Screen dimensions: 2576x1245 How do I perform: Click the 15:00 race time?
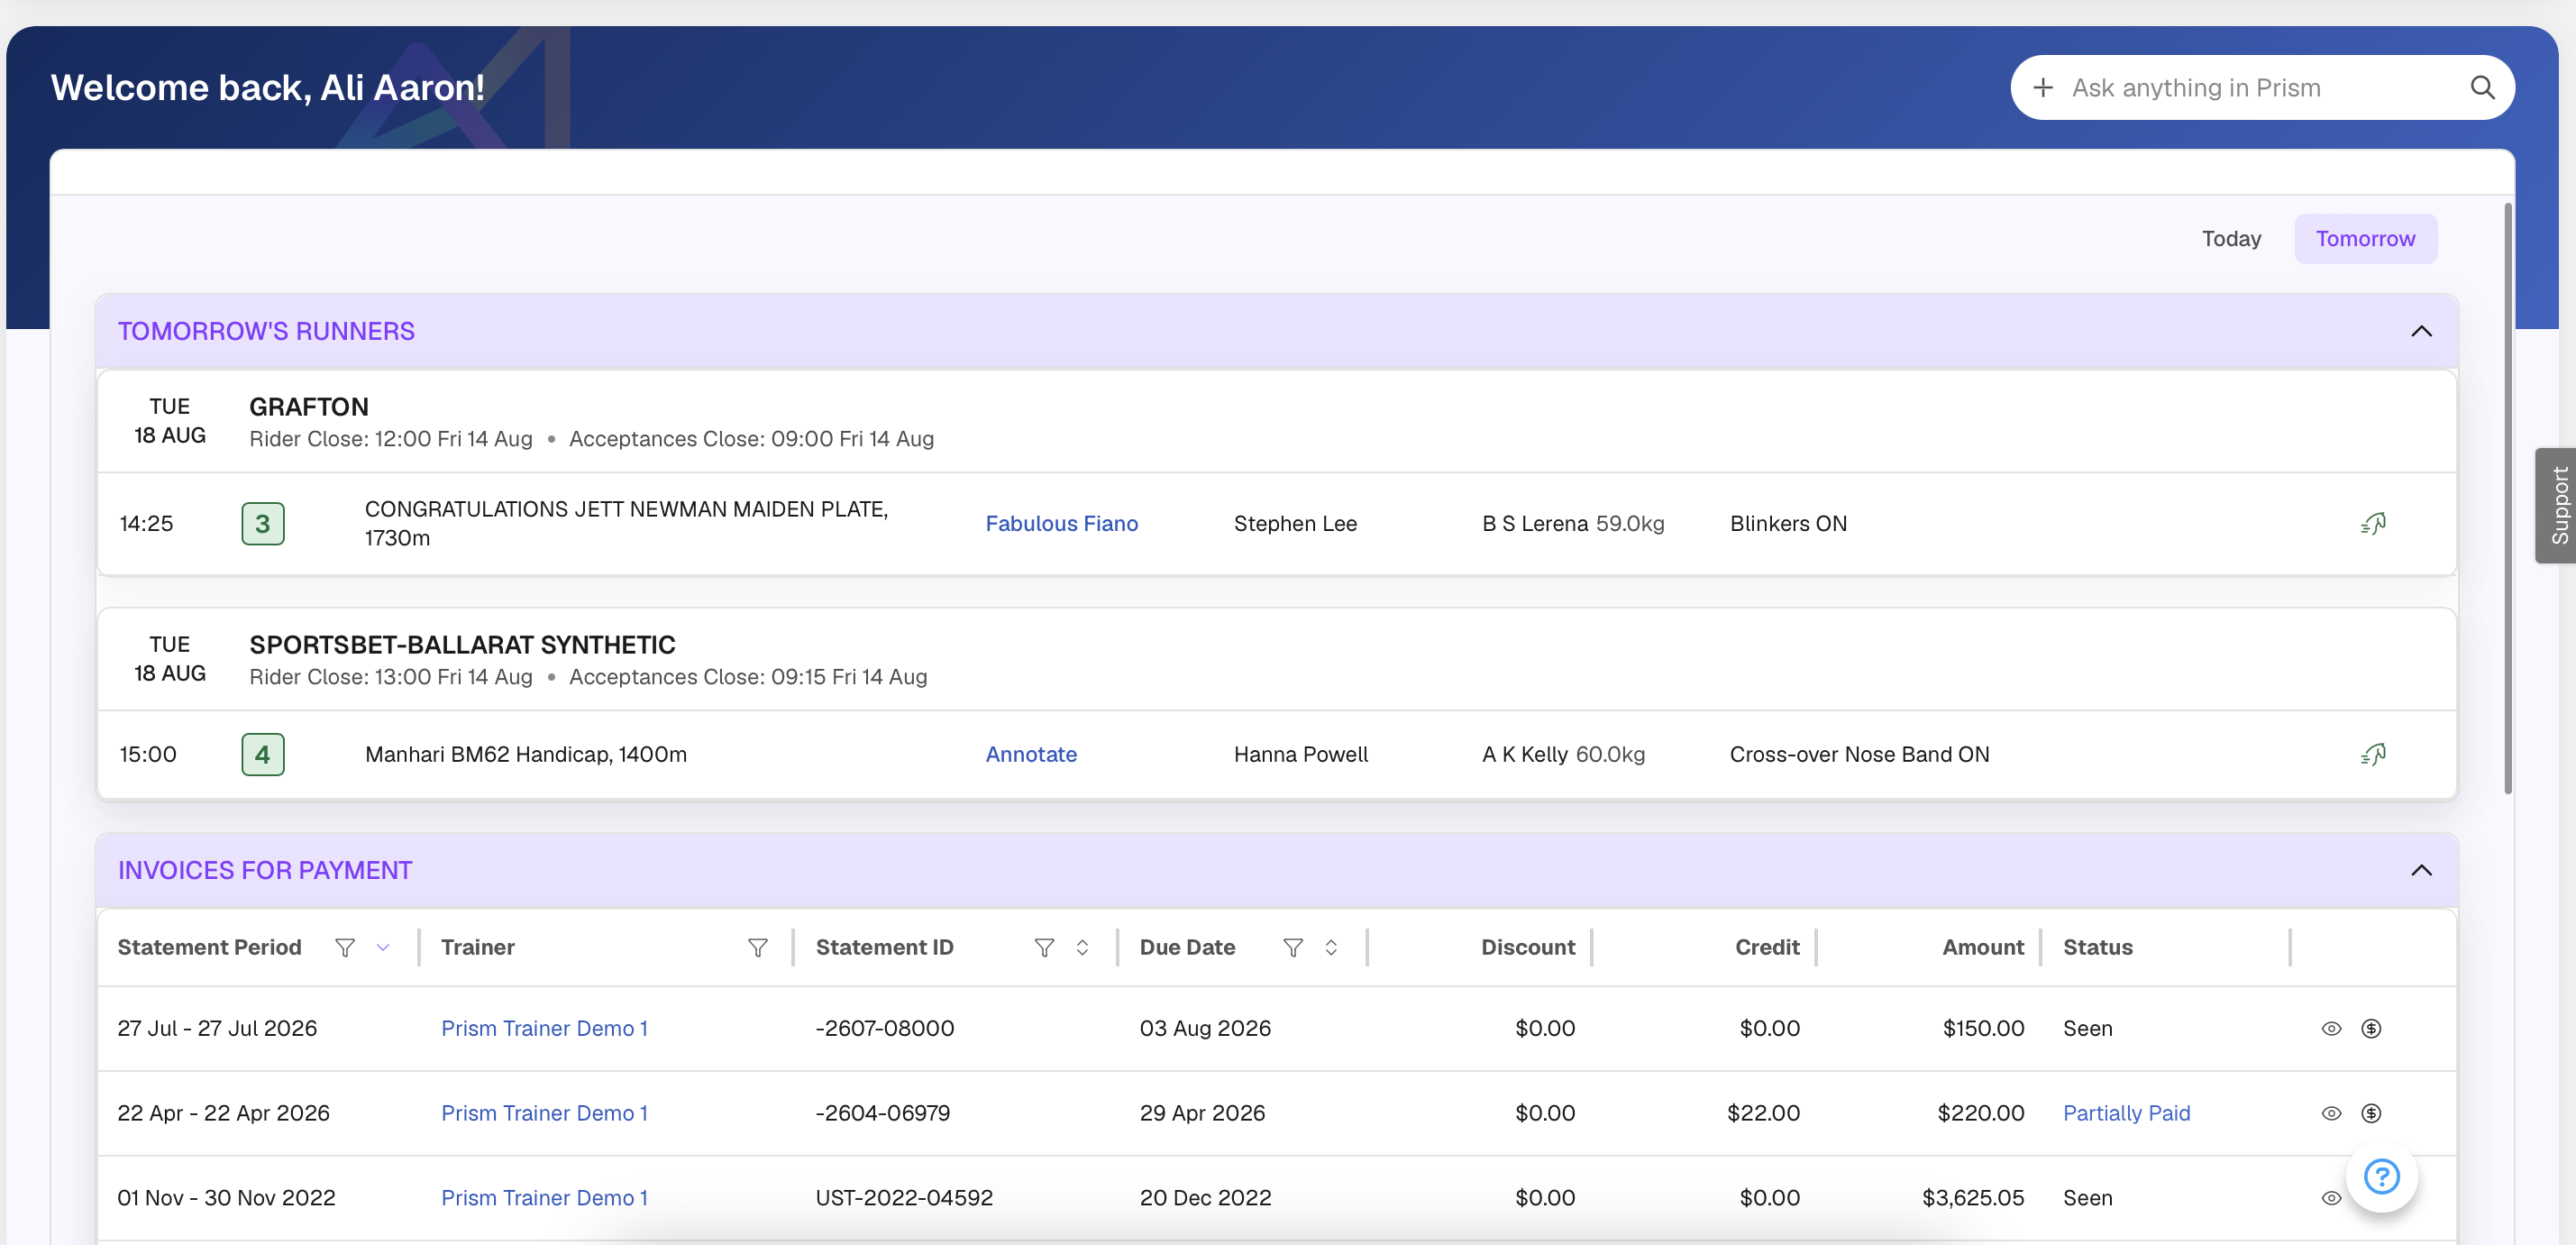click(x=148, y=754)
